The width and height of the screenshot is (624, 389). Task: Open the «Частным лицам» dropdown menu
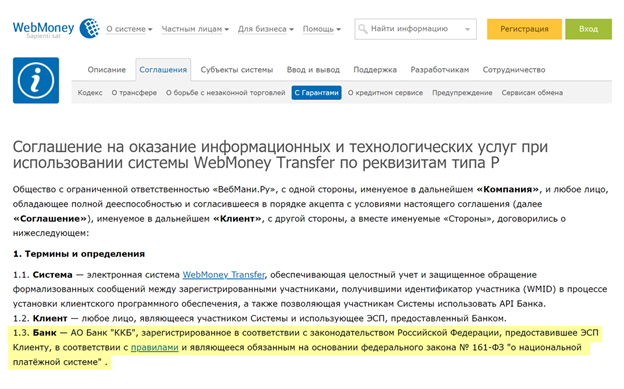[195, 29]
